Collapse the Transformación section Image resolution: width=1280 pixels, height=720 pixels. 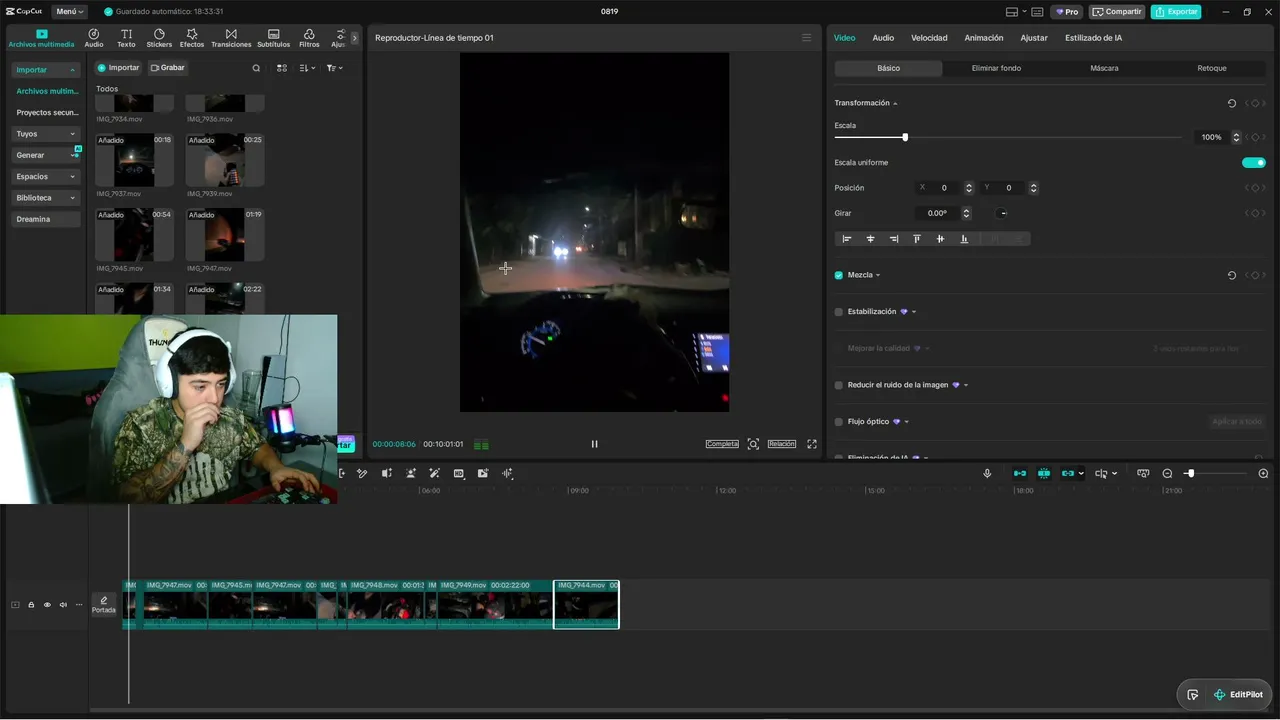coord(895,103)
